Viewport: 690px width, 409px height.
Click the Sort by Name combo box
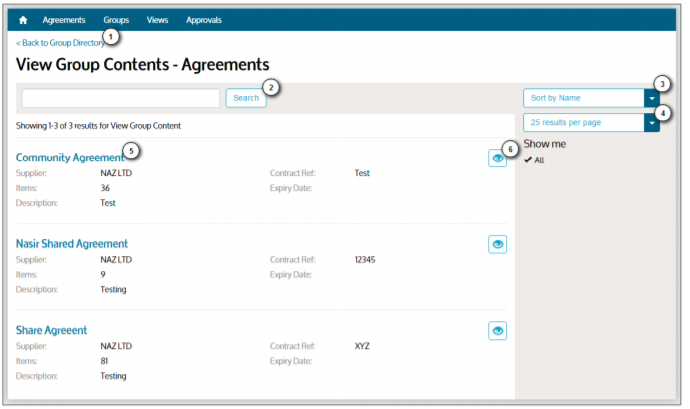tap(583, 98)
